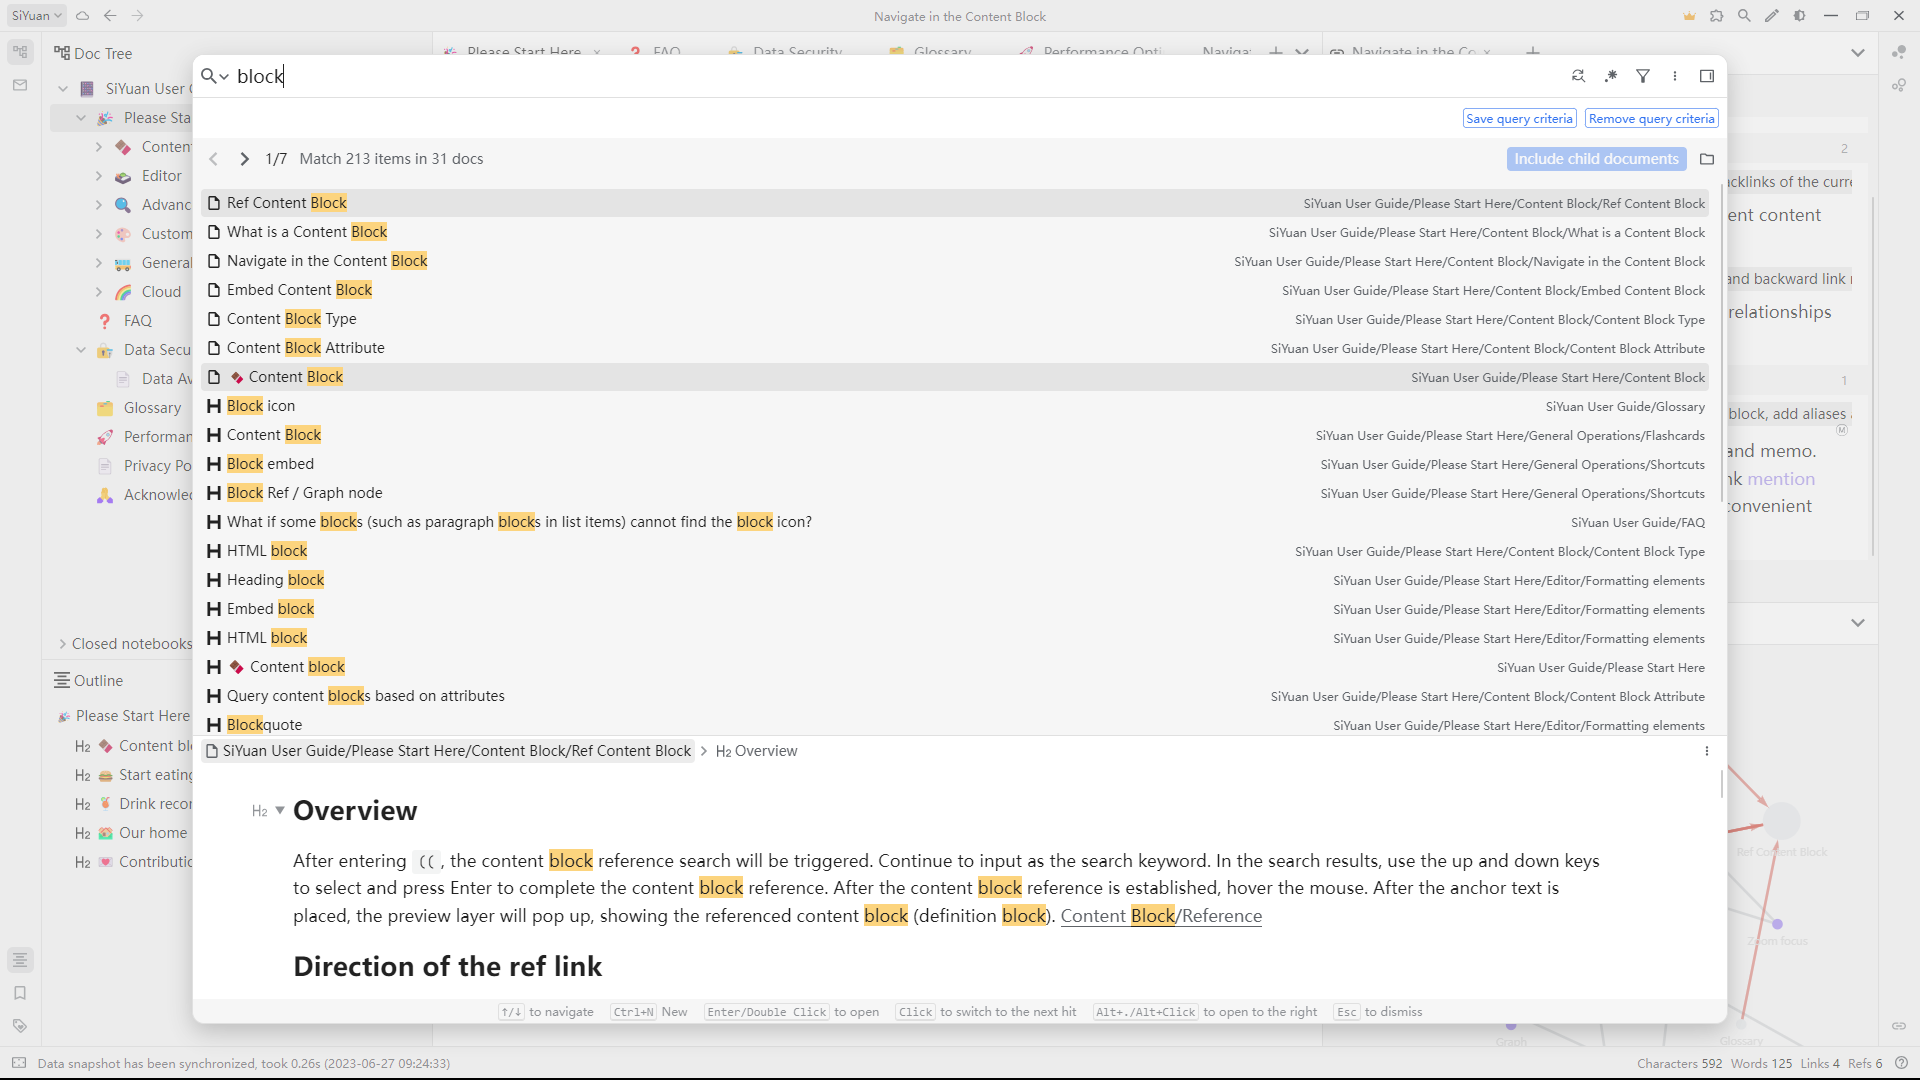Select the Navigate in the Content Block tab
This screenshot has height=1080, width=1920.
1412,53
